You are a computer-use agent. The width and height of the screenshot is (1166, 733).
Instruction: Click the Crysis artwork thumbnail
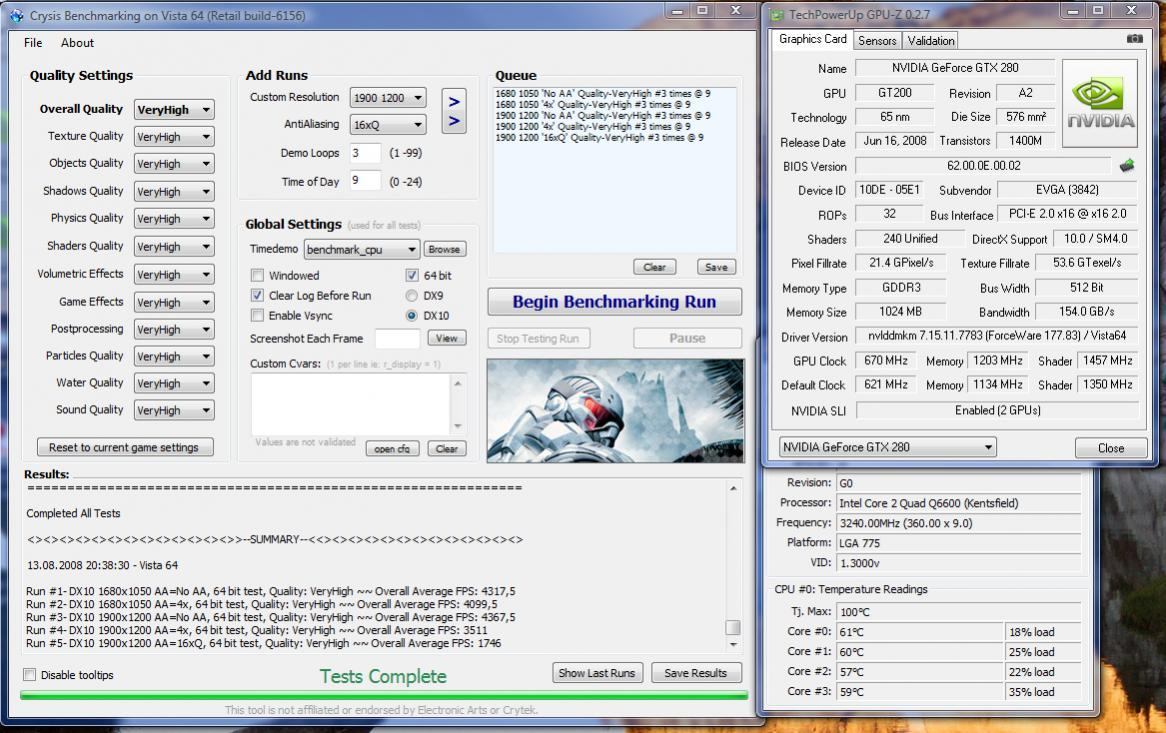(x=615, y=411)
